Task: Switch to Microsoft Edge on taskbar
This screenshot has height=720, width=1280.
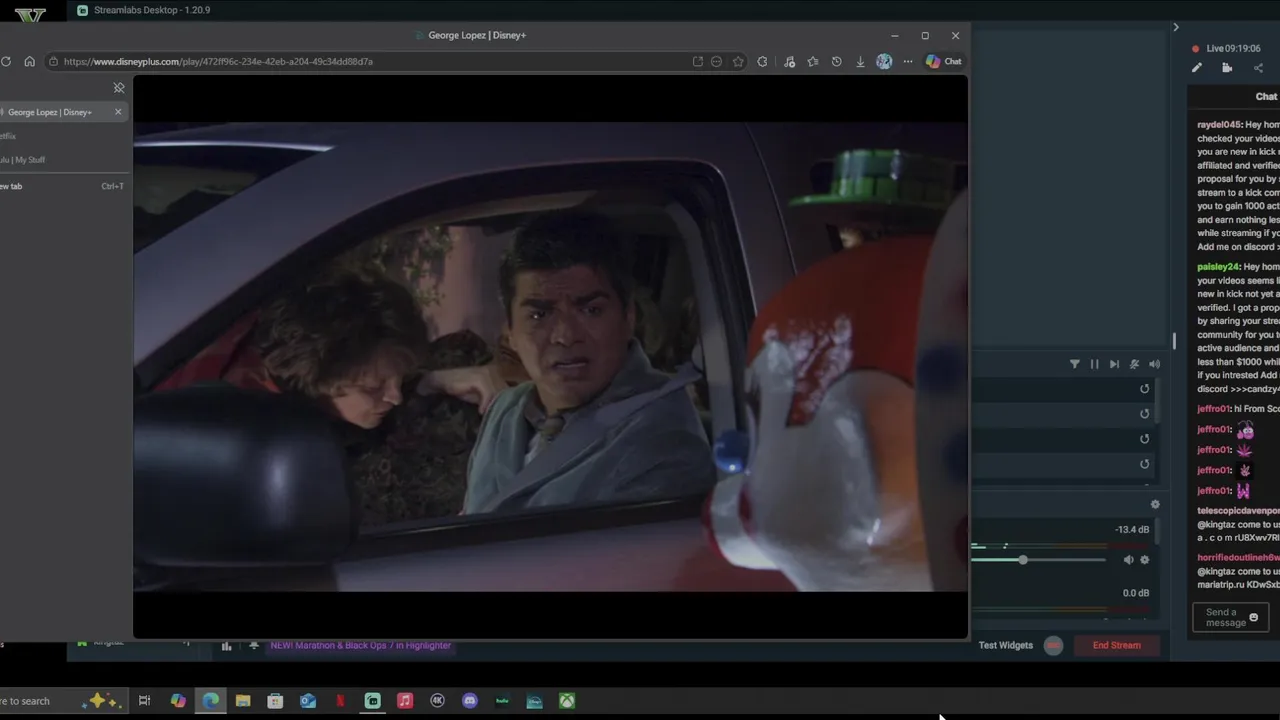Action: (210, 701)
